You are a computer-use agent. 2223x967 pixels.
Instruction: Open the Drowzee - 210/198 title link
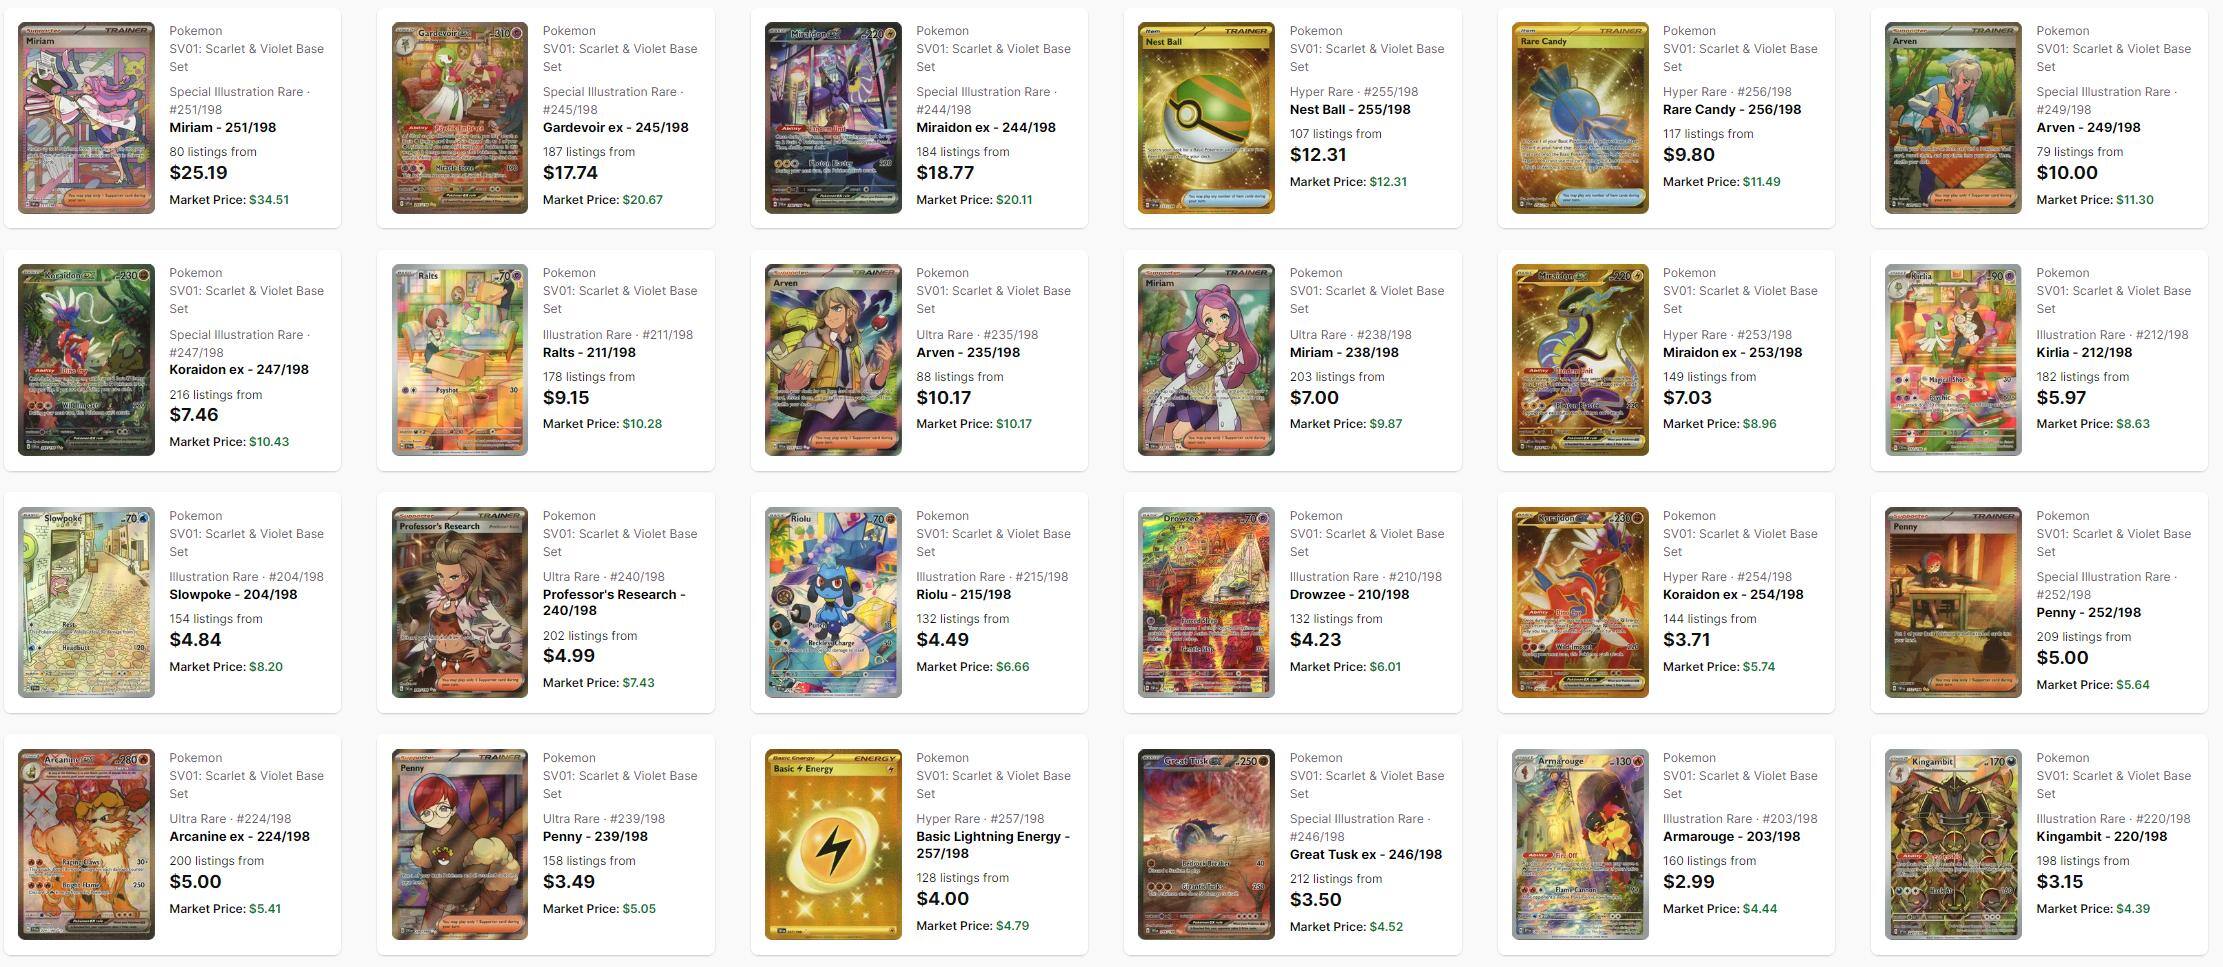[x=1349, y=595]
